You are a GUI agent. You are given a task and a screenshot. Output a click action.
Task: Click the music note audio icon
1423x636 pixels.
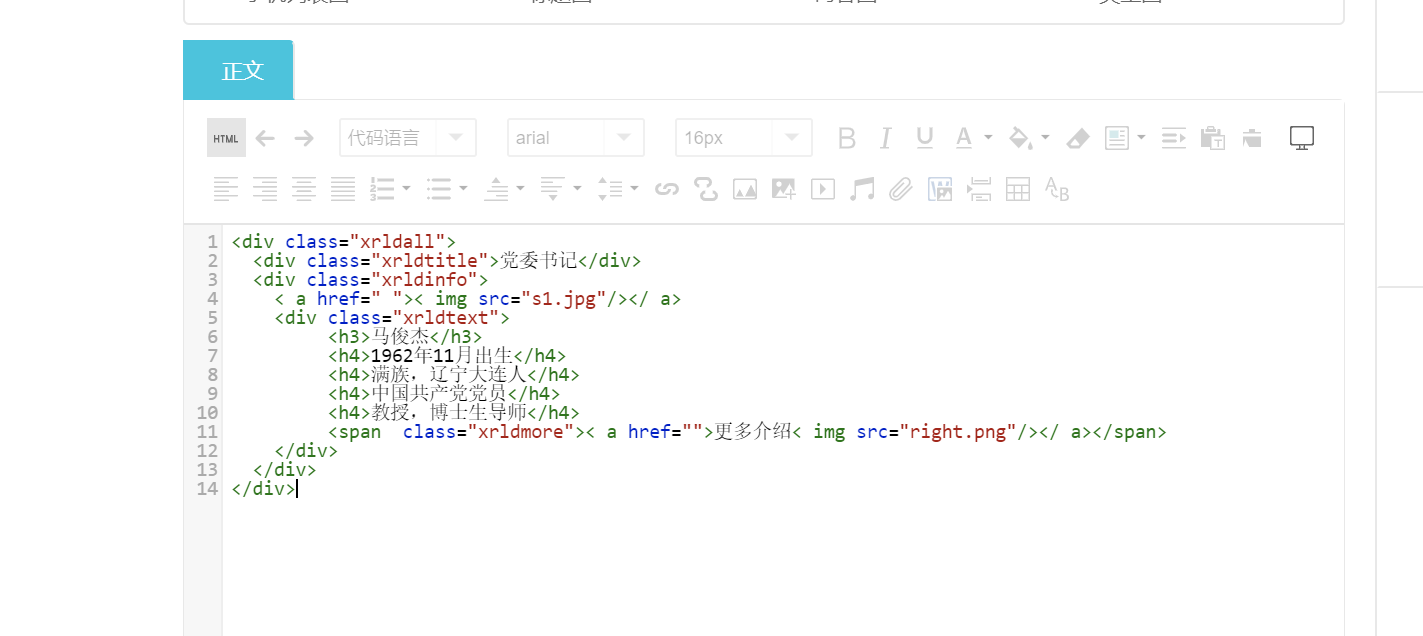861,189
